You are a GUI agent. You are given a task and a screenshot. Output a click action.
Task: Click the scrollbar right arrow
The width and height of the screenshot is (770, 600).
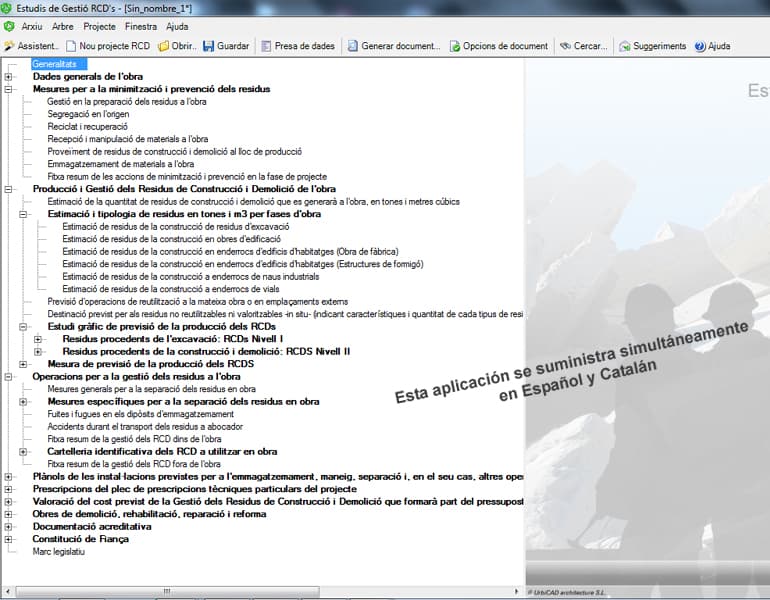click(516, 592)
